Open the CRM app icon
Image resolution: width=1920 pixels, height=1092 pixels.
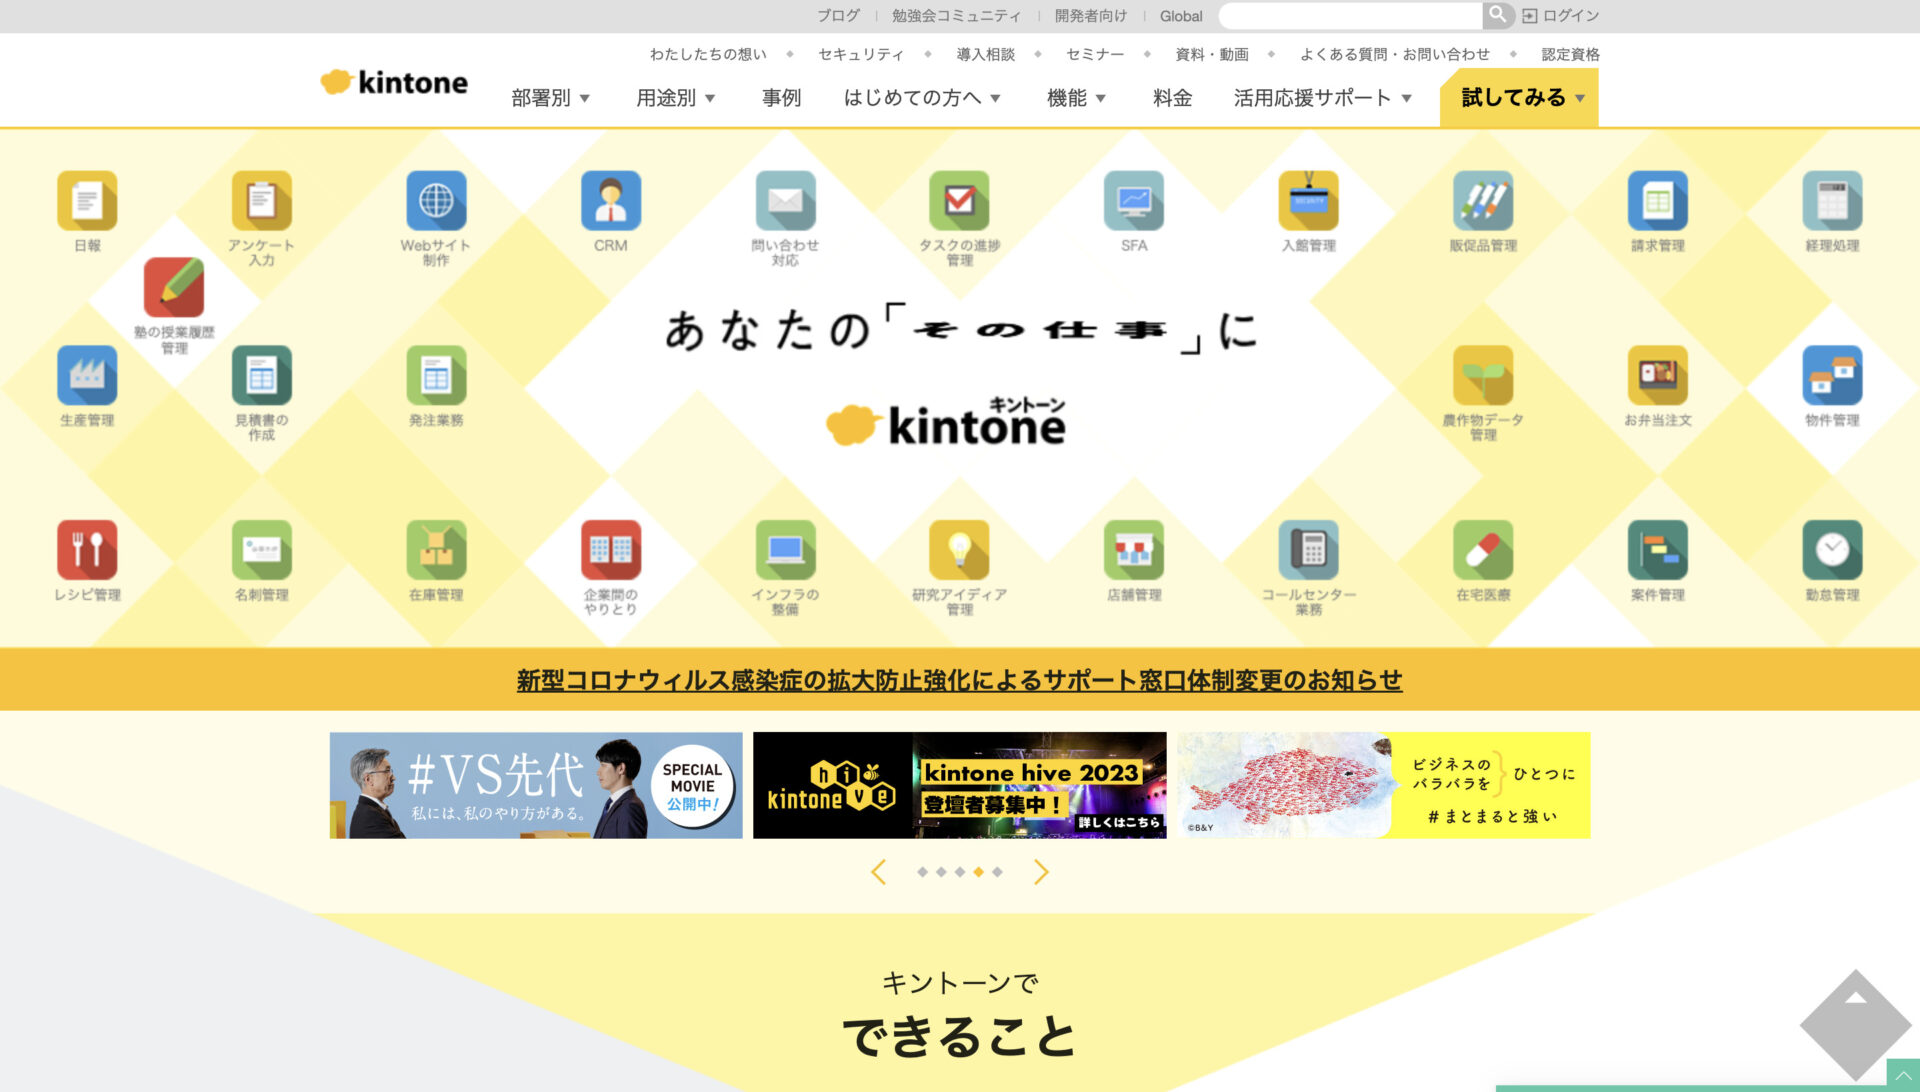(x=610, y=200)
